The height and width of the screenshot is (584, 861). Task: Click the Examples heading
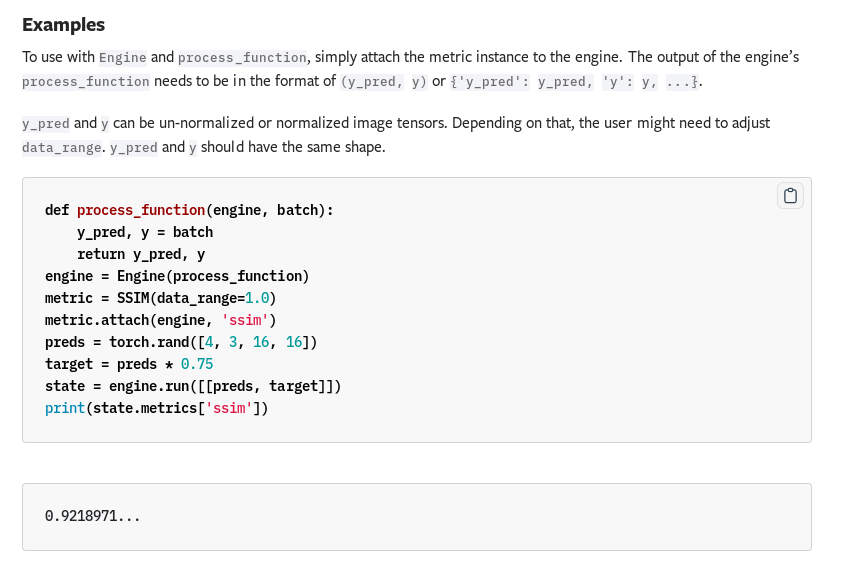[x=63, y=25]
